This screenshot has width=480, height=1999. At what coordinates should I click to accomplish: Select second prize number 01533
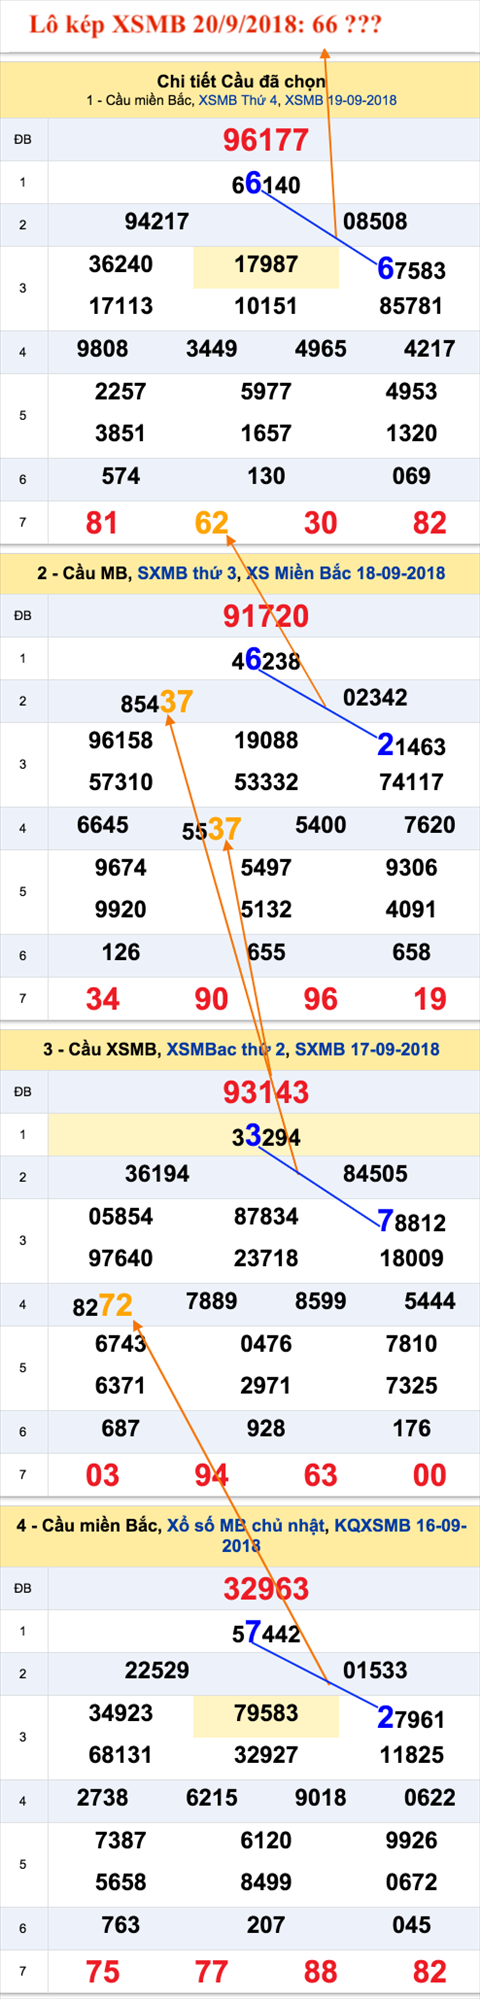pos(375,1671)
